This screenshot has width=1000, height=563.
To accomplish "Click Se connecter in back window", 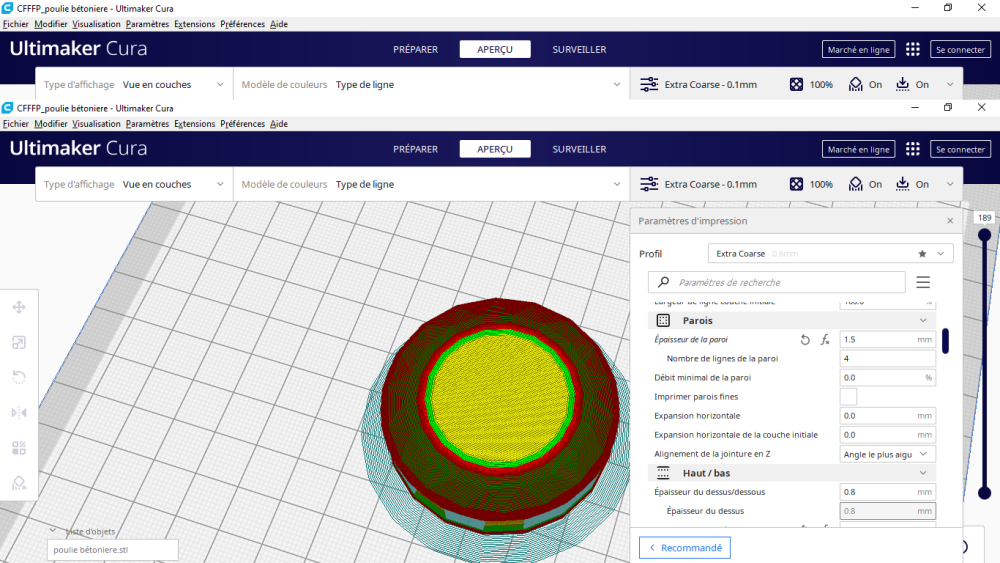I will pos(960,49).
